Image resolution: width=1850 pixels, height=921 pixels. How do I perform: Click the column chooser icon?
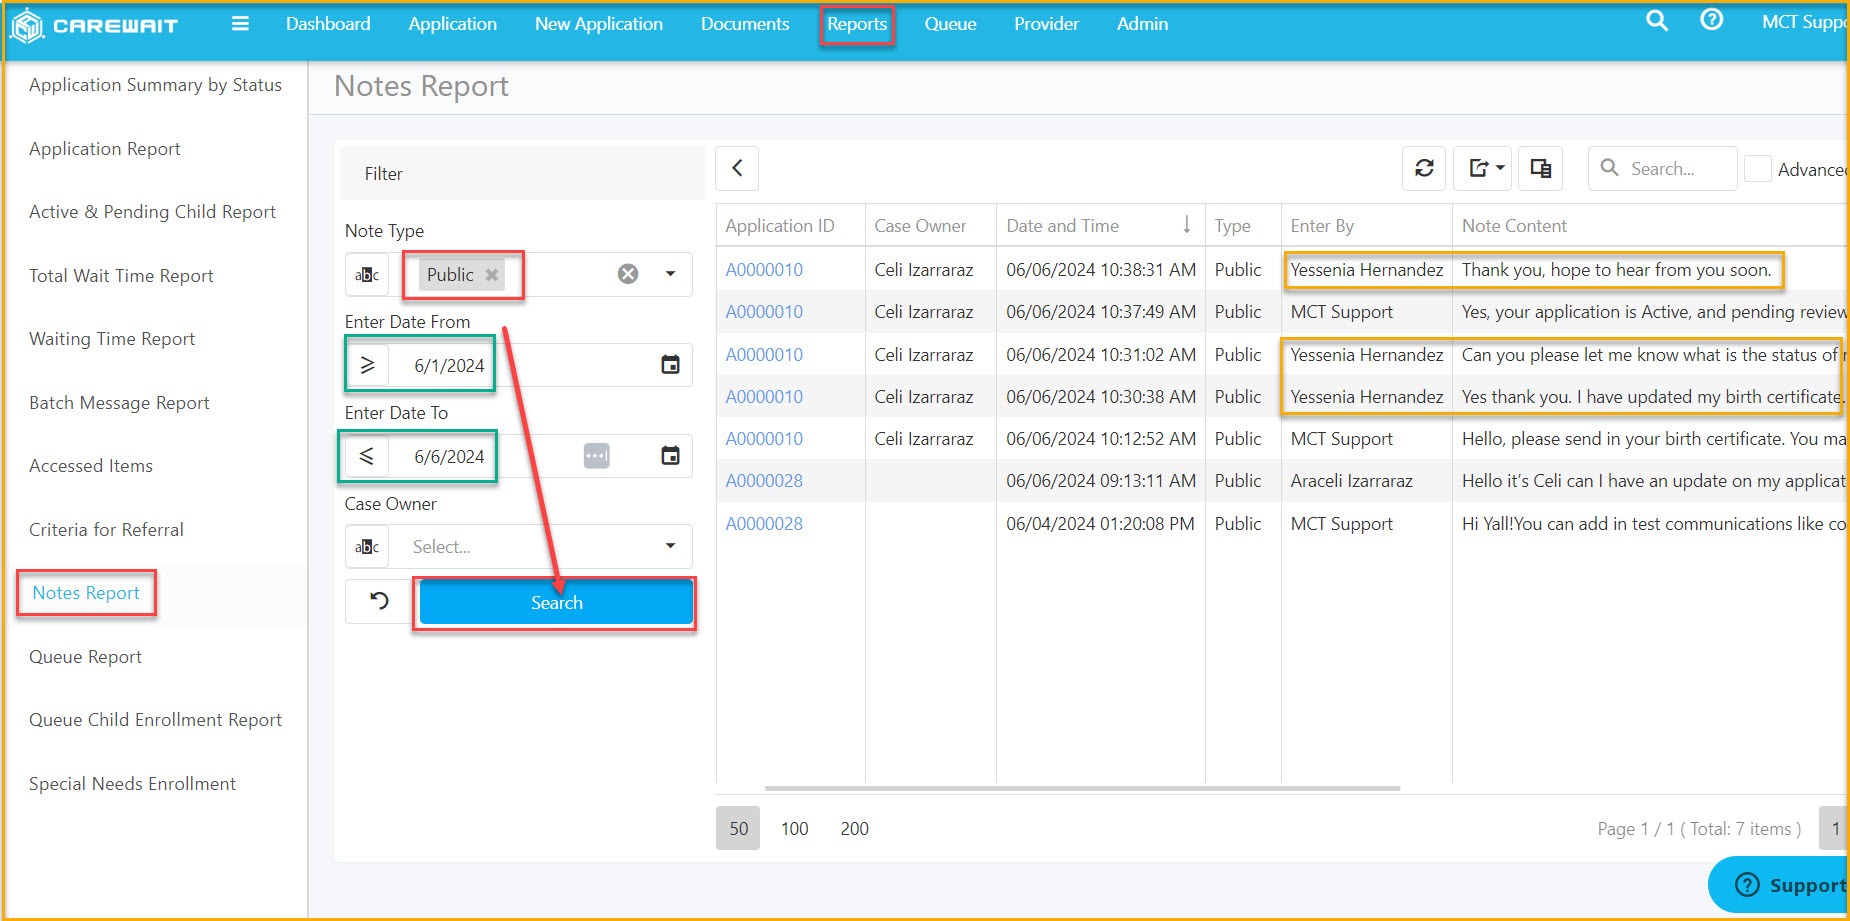coord(1540,168)
